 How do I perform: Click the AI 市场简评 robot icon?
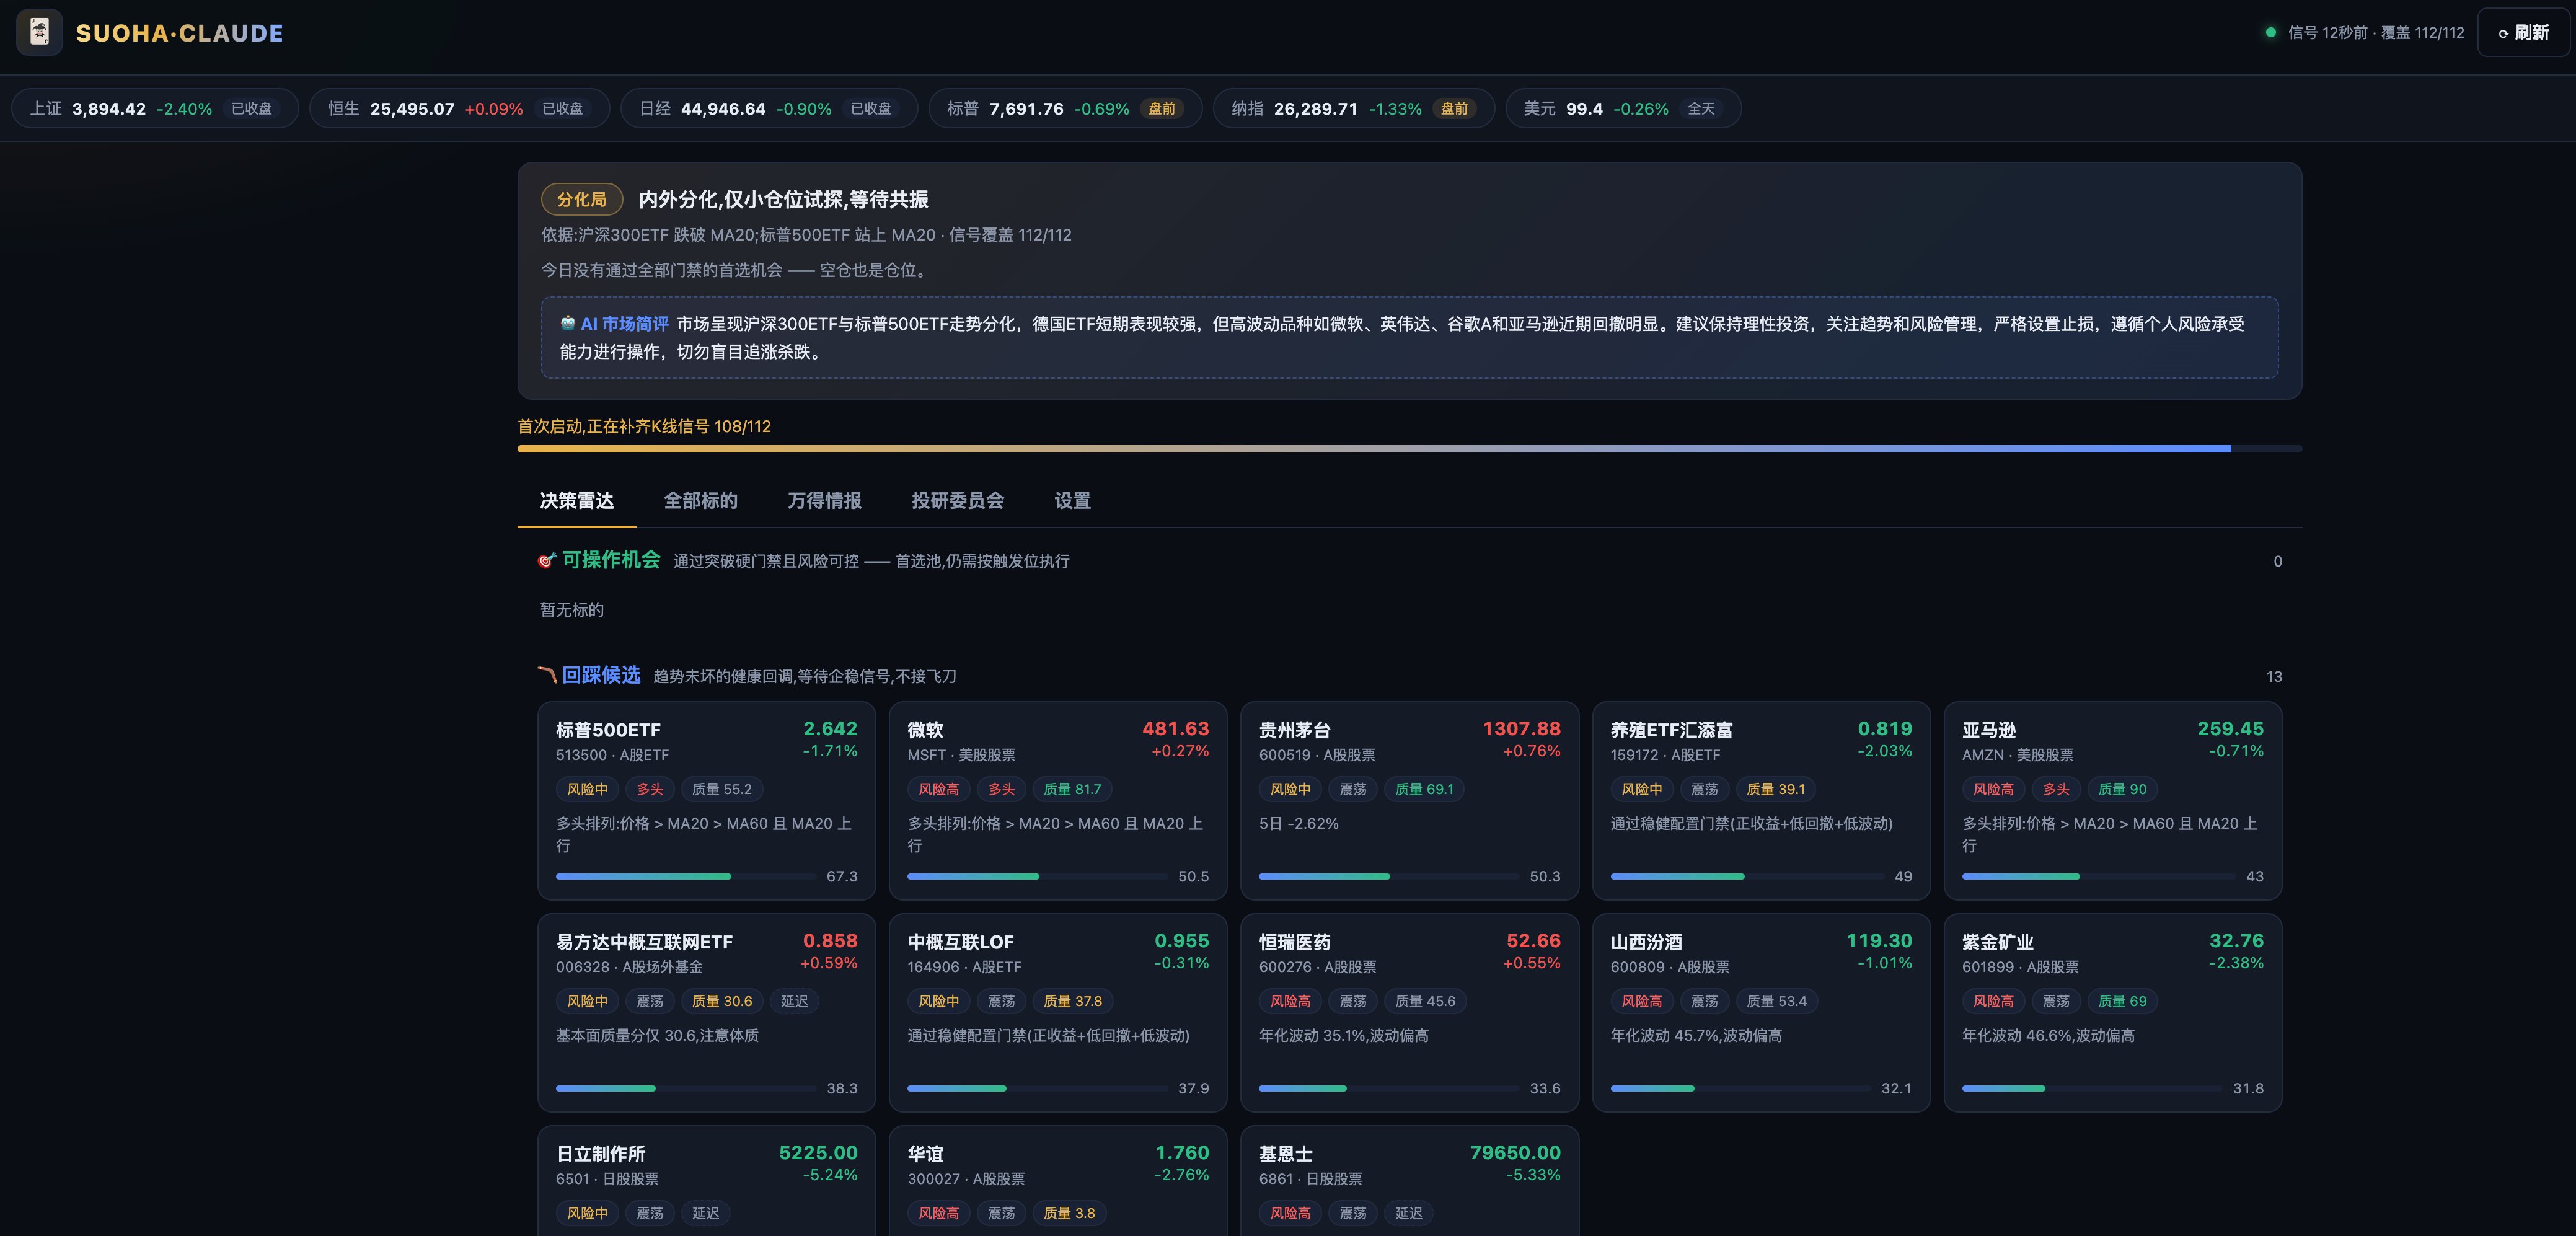[x=568, y=323]
